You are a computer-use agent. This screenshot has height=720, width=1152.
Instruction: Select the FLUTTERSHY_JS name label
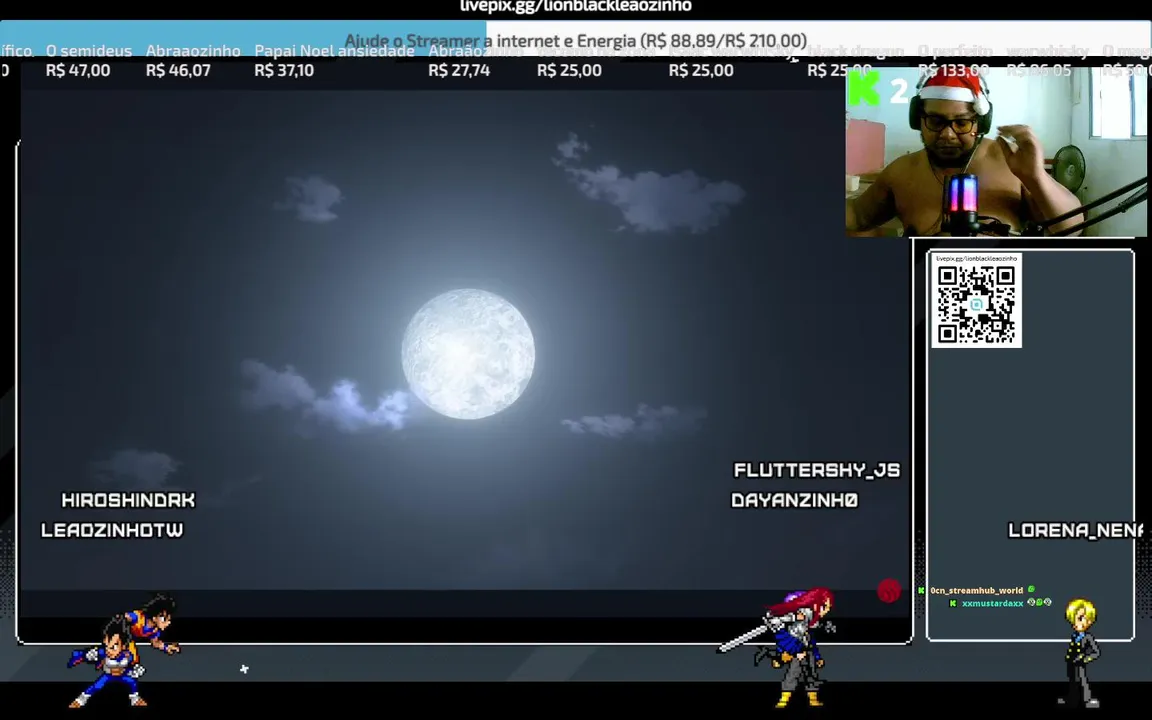point(816,470)
